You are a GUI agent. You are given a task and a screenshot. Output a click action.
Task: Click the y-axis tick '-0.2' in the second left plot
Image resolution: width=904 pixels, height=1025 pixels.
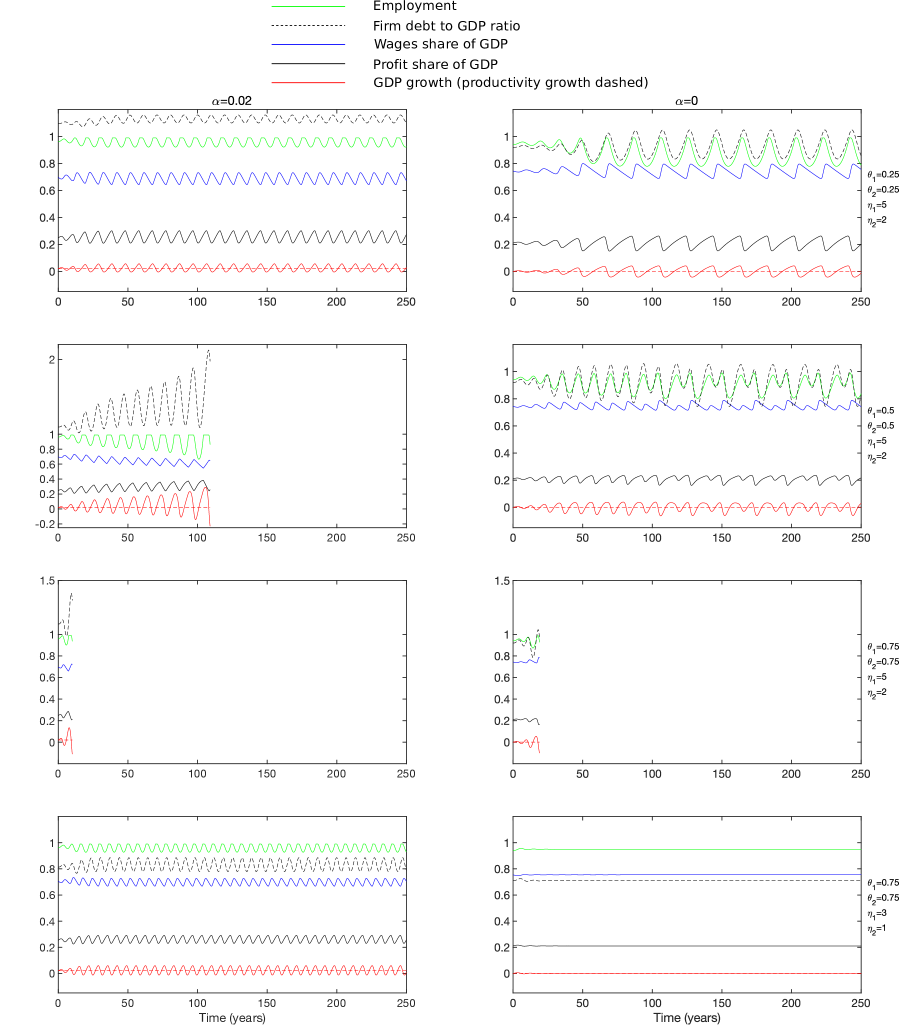45,524
